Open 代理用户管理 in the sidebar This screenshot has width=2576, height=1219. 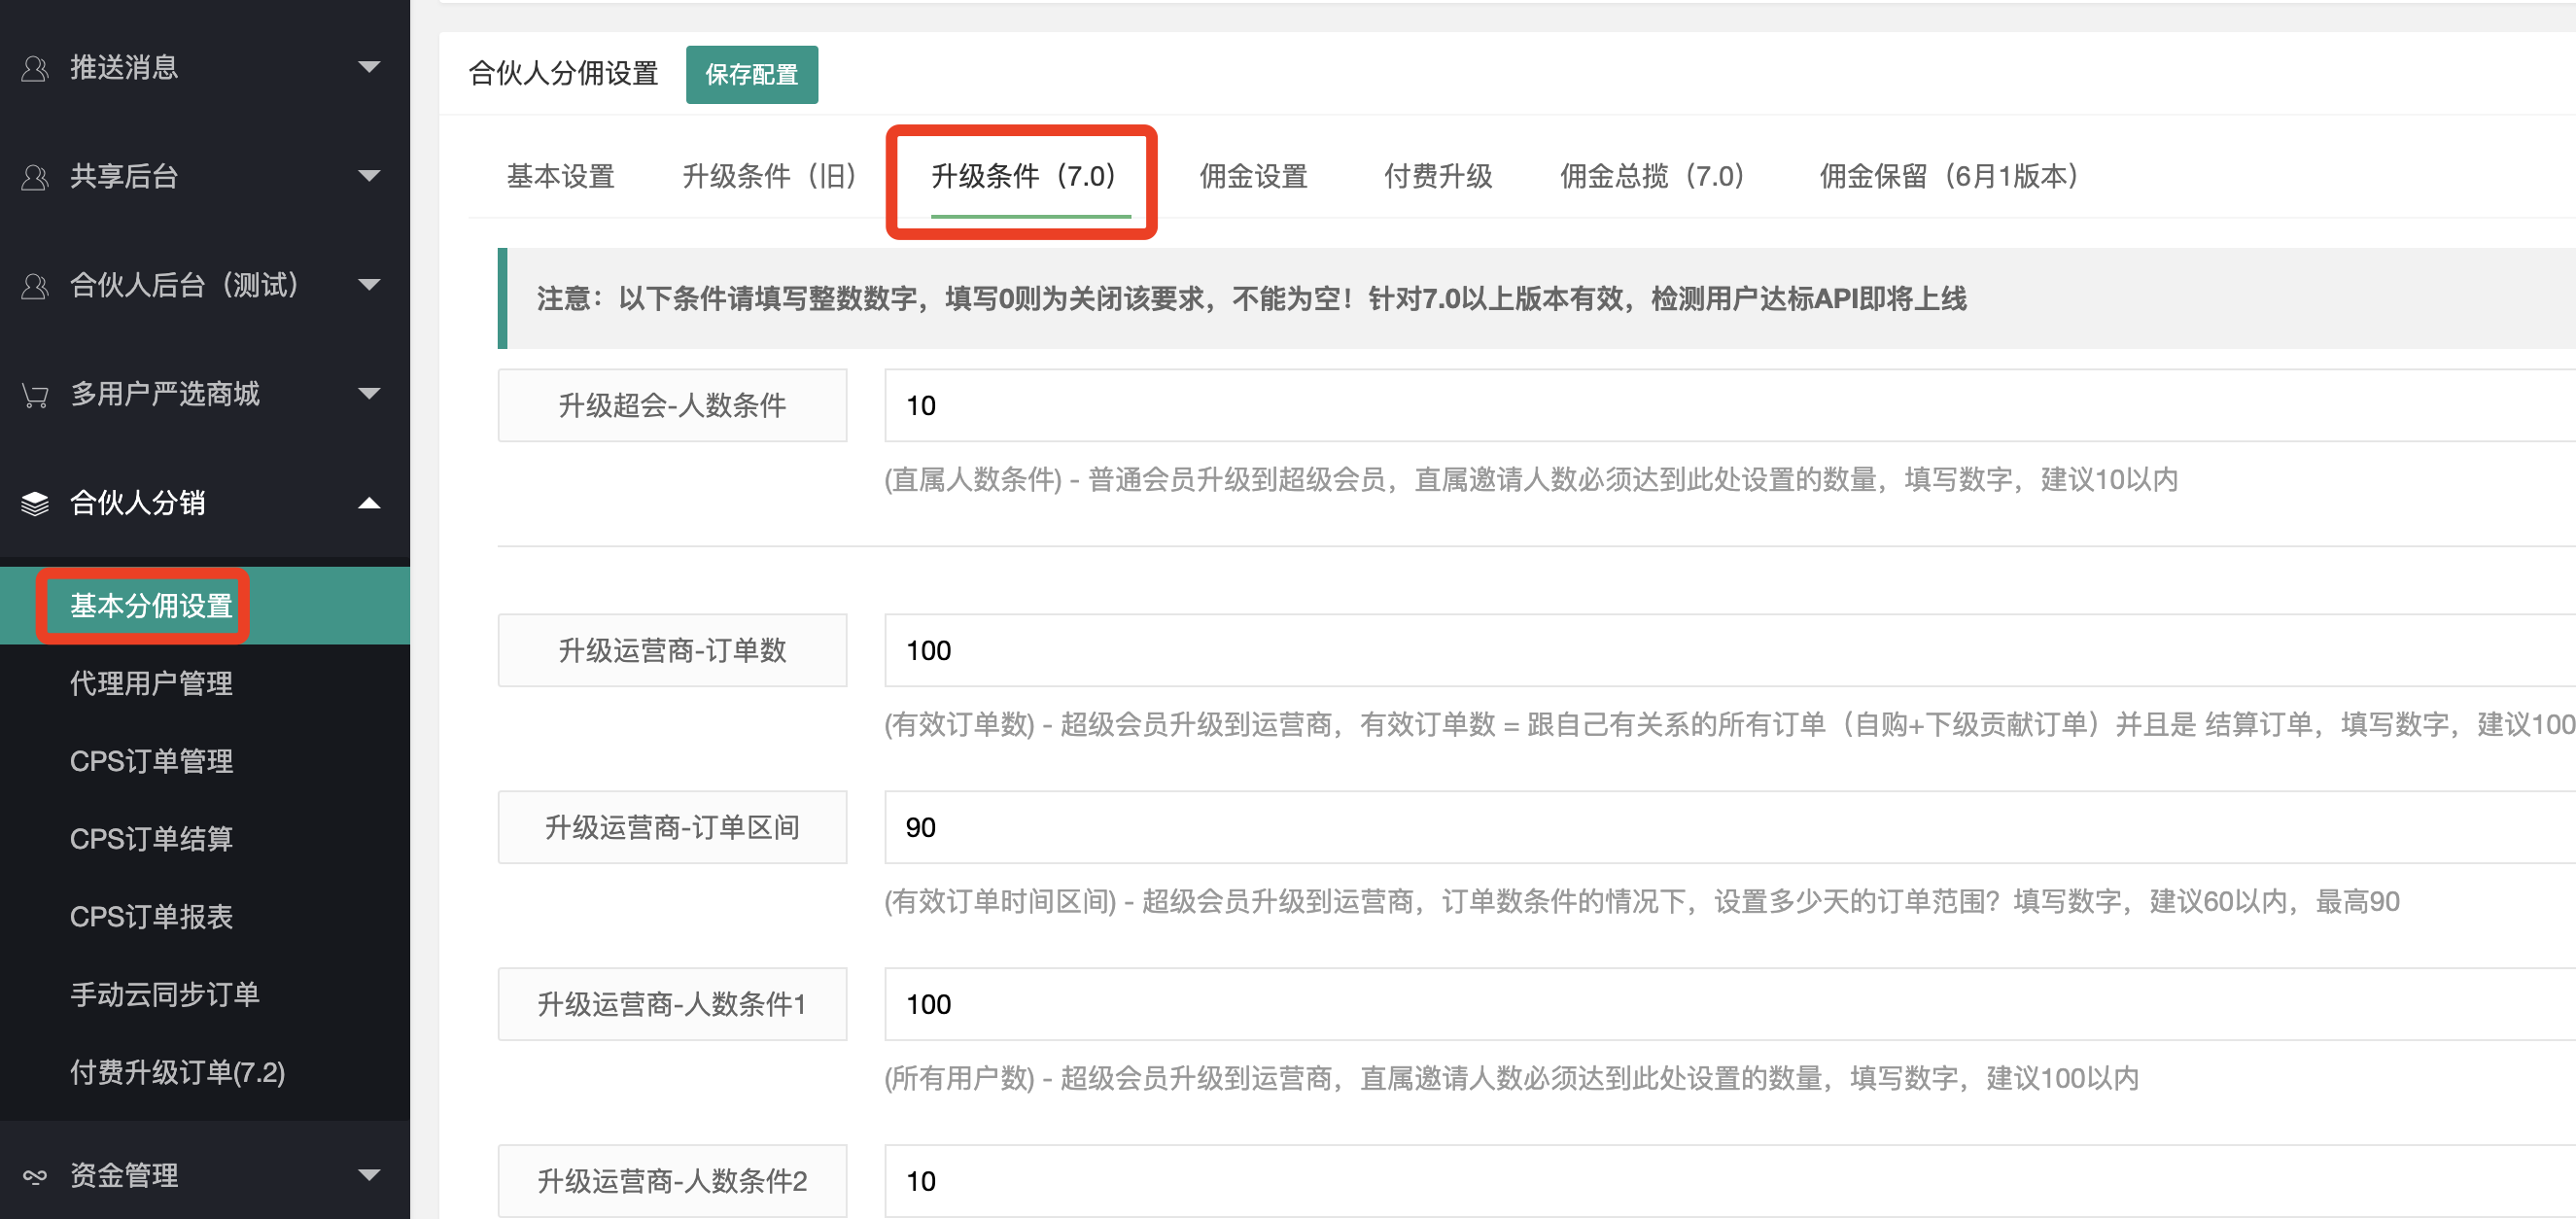pos(205,684)
